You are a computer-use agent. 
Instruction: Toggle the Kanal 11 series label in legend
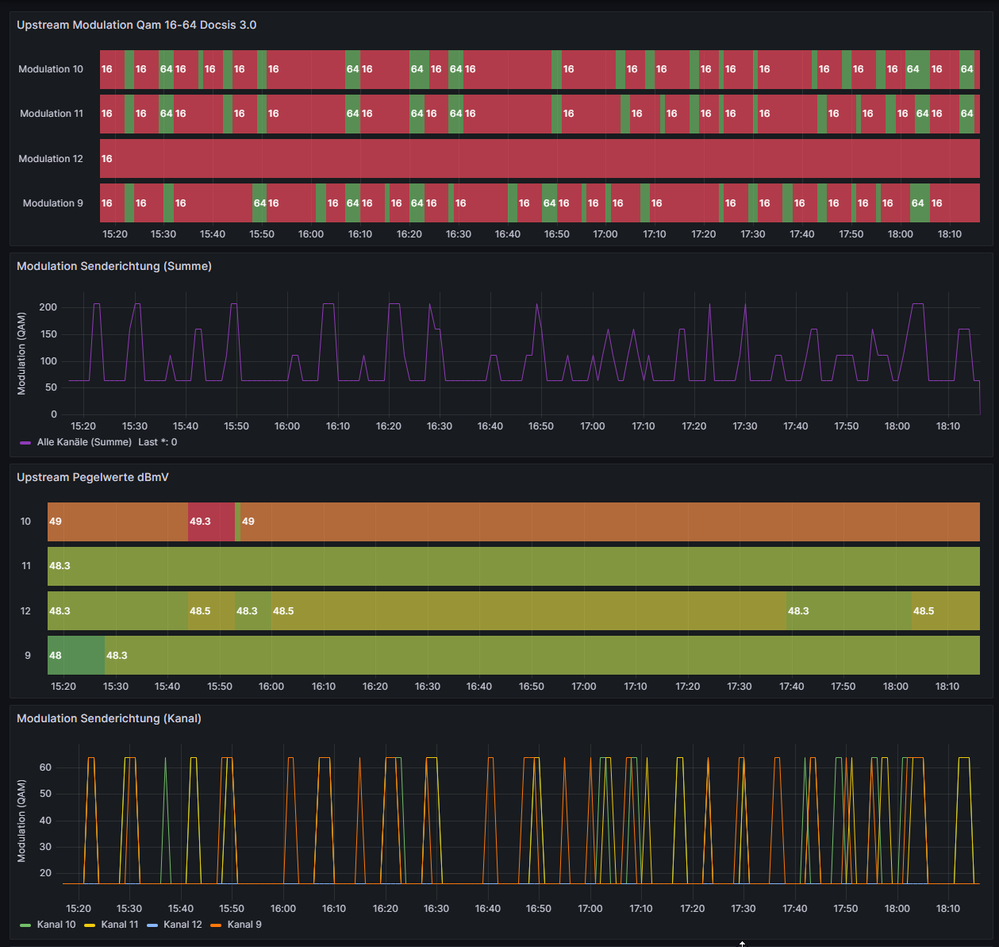tap(120, 925)
